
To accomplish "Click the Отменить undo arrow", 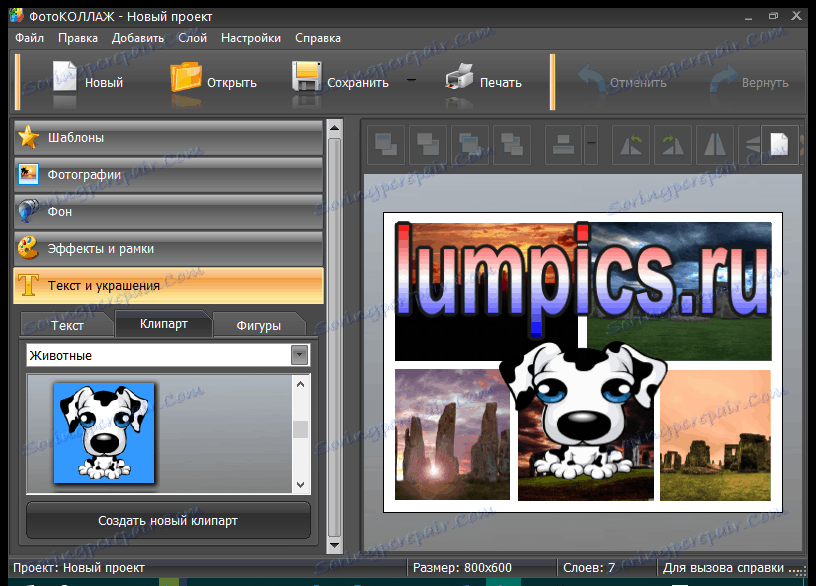I will 592,78.
